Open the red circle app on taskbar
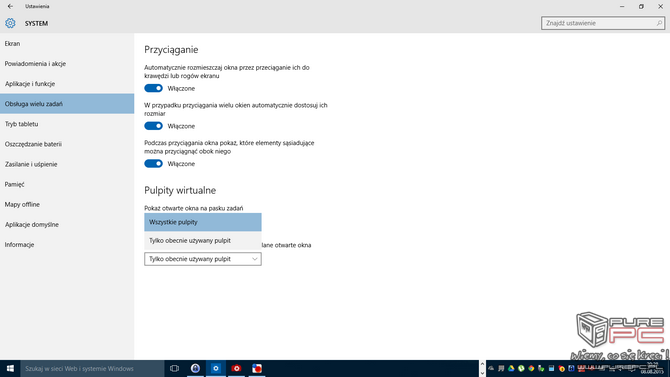The width and height of the screenshot is (670, 377). click(257, 368)
